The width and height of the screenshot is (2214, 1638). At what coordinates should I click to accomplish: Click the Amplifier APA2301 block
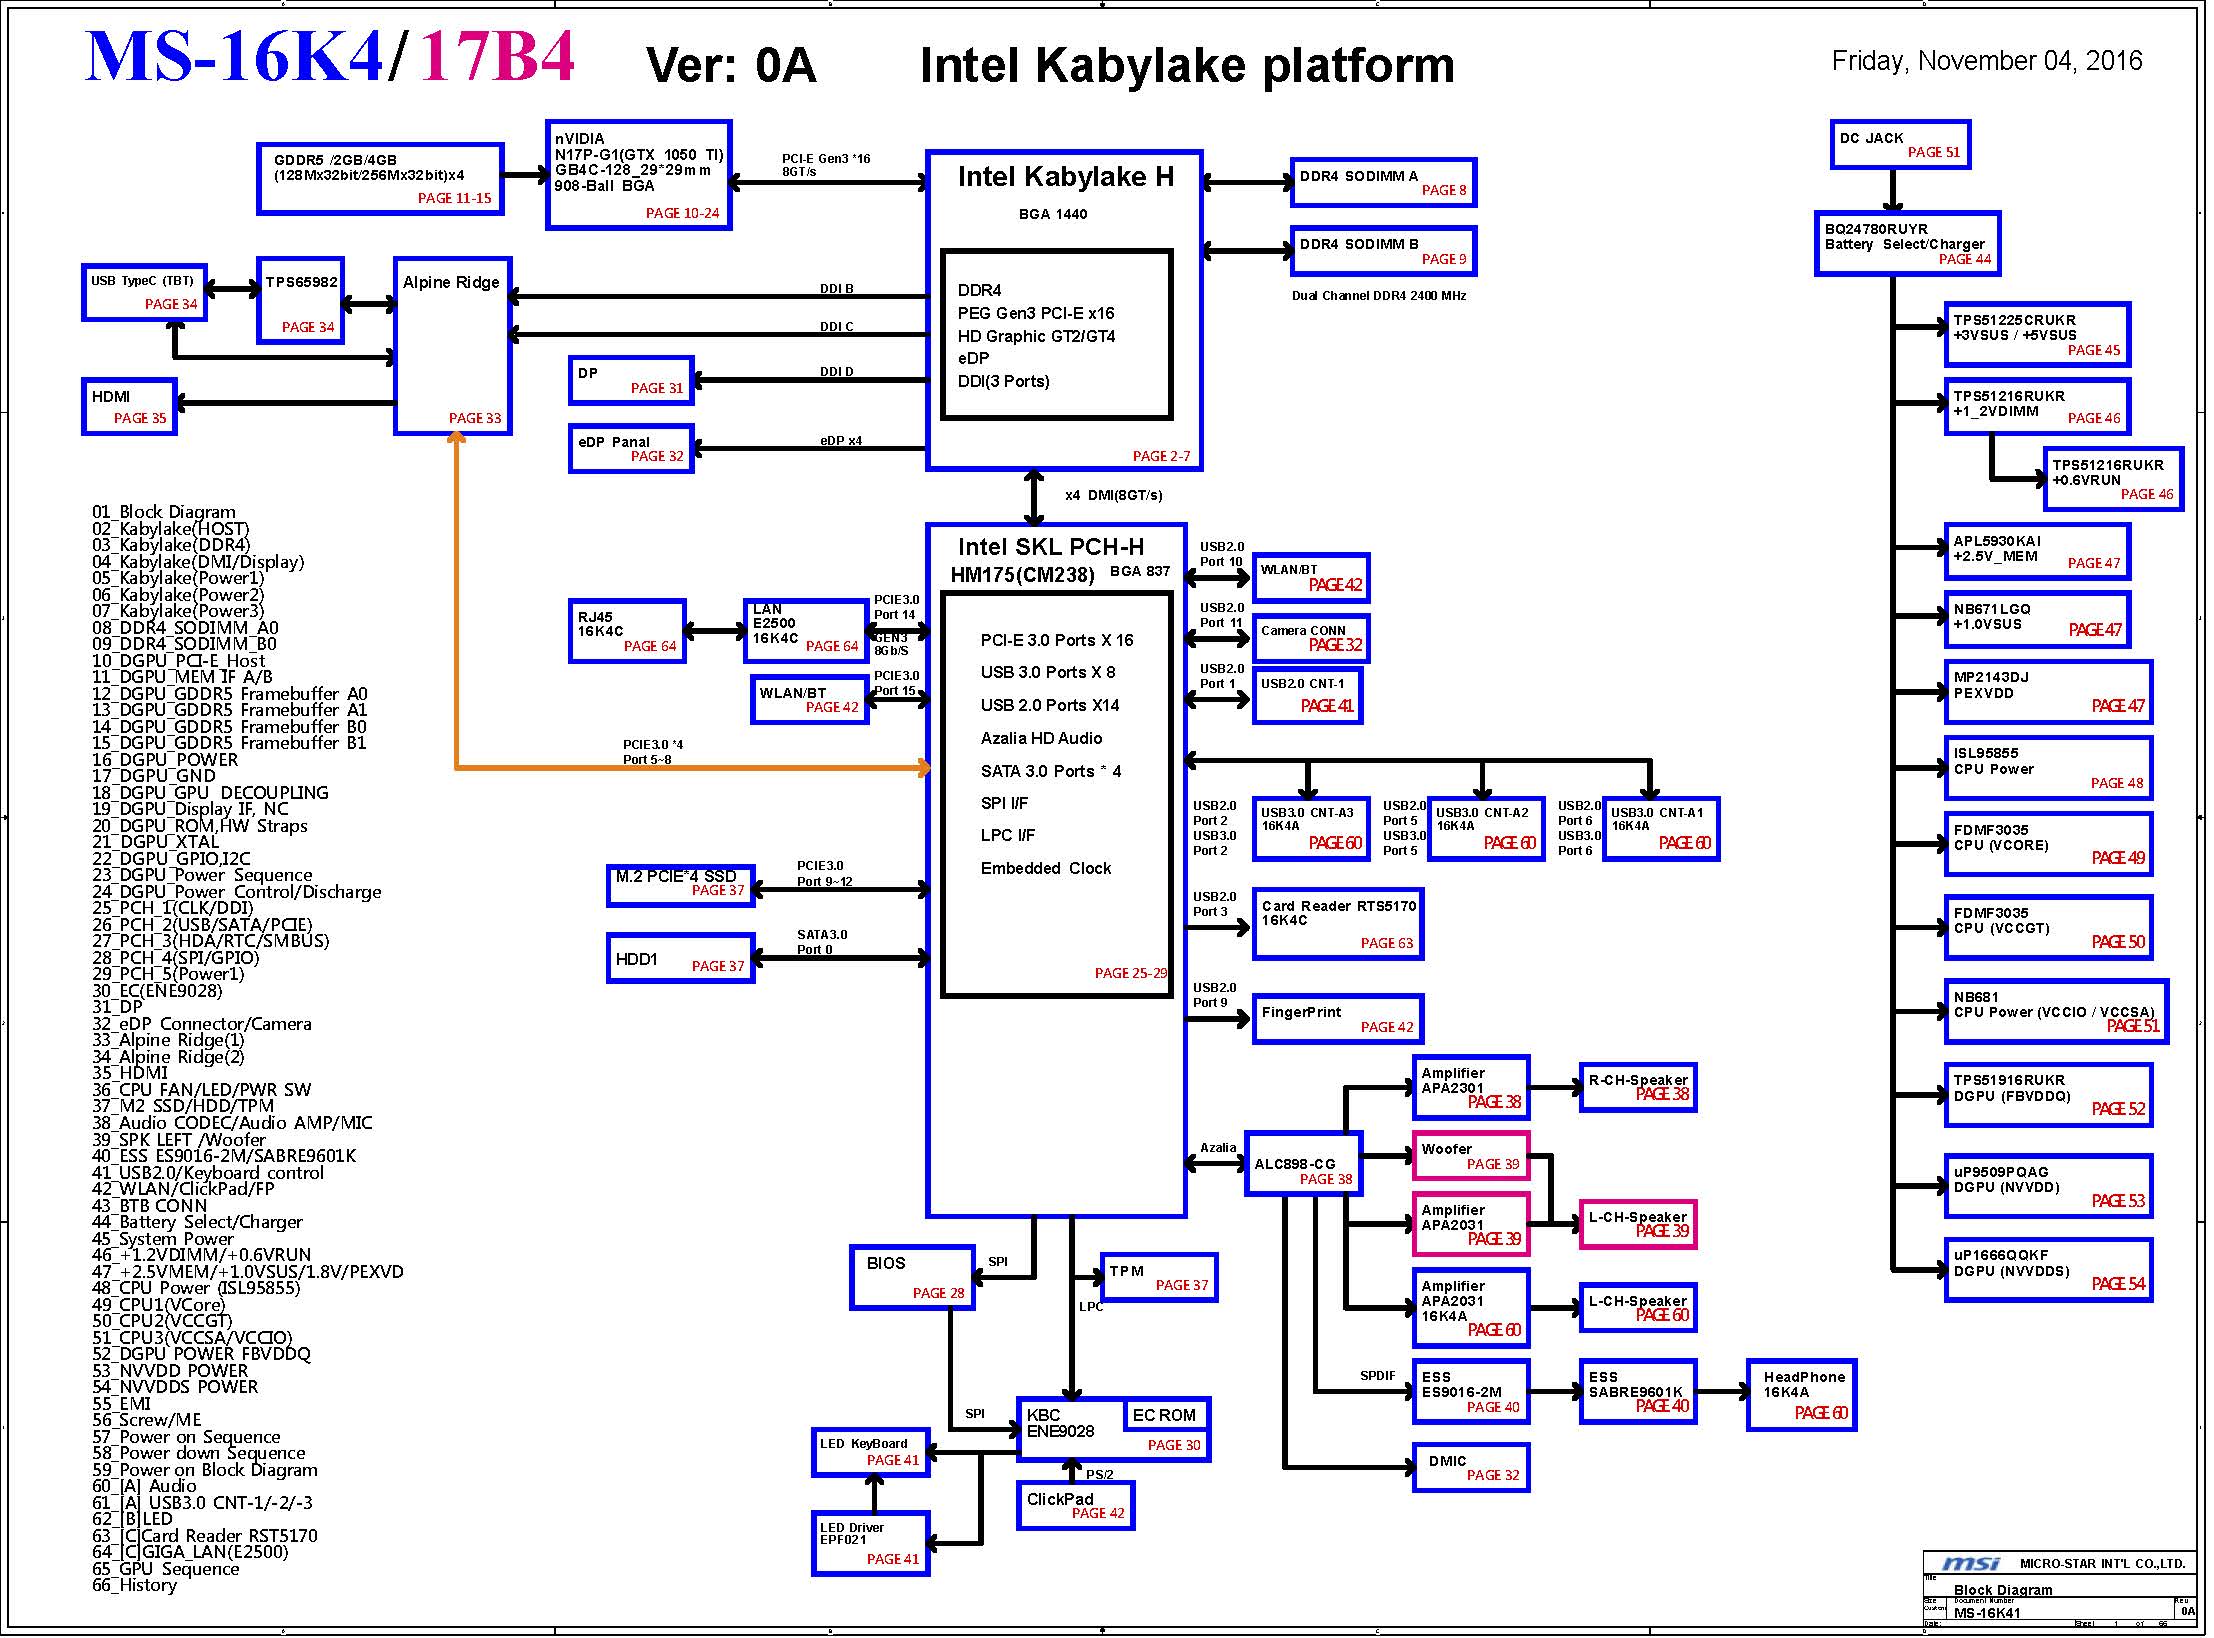(1471, 1088)
